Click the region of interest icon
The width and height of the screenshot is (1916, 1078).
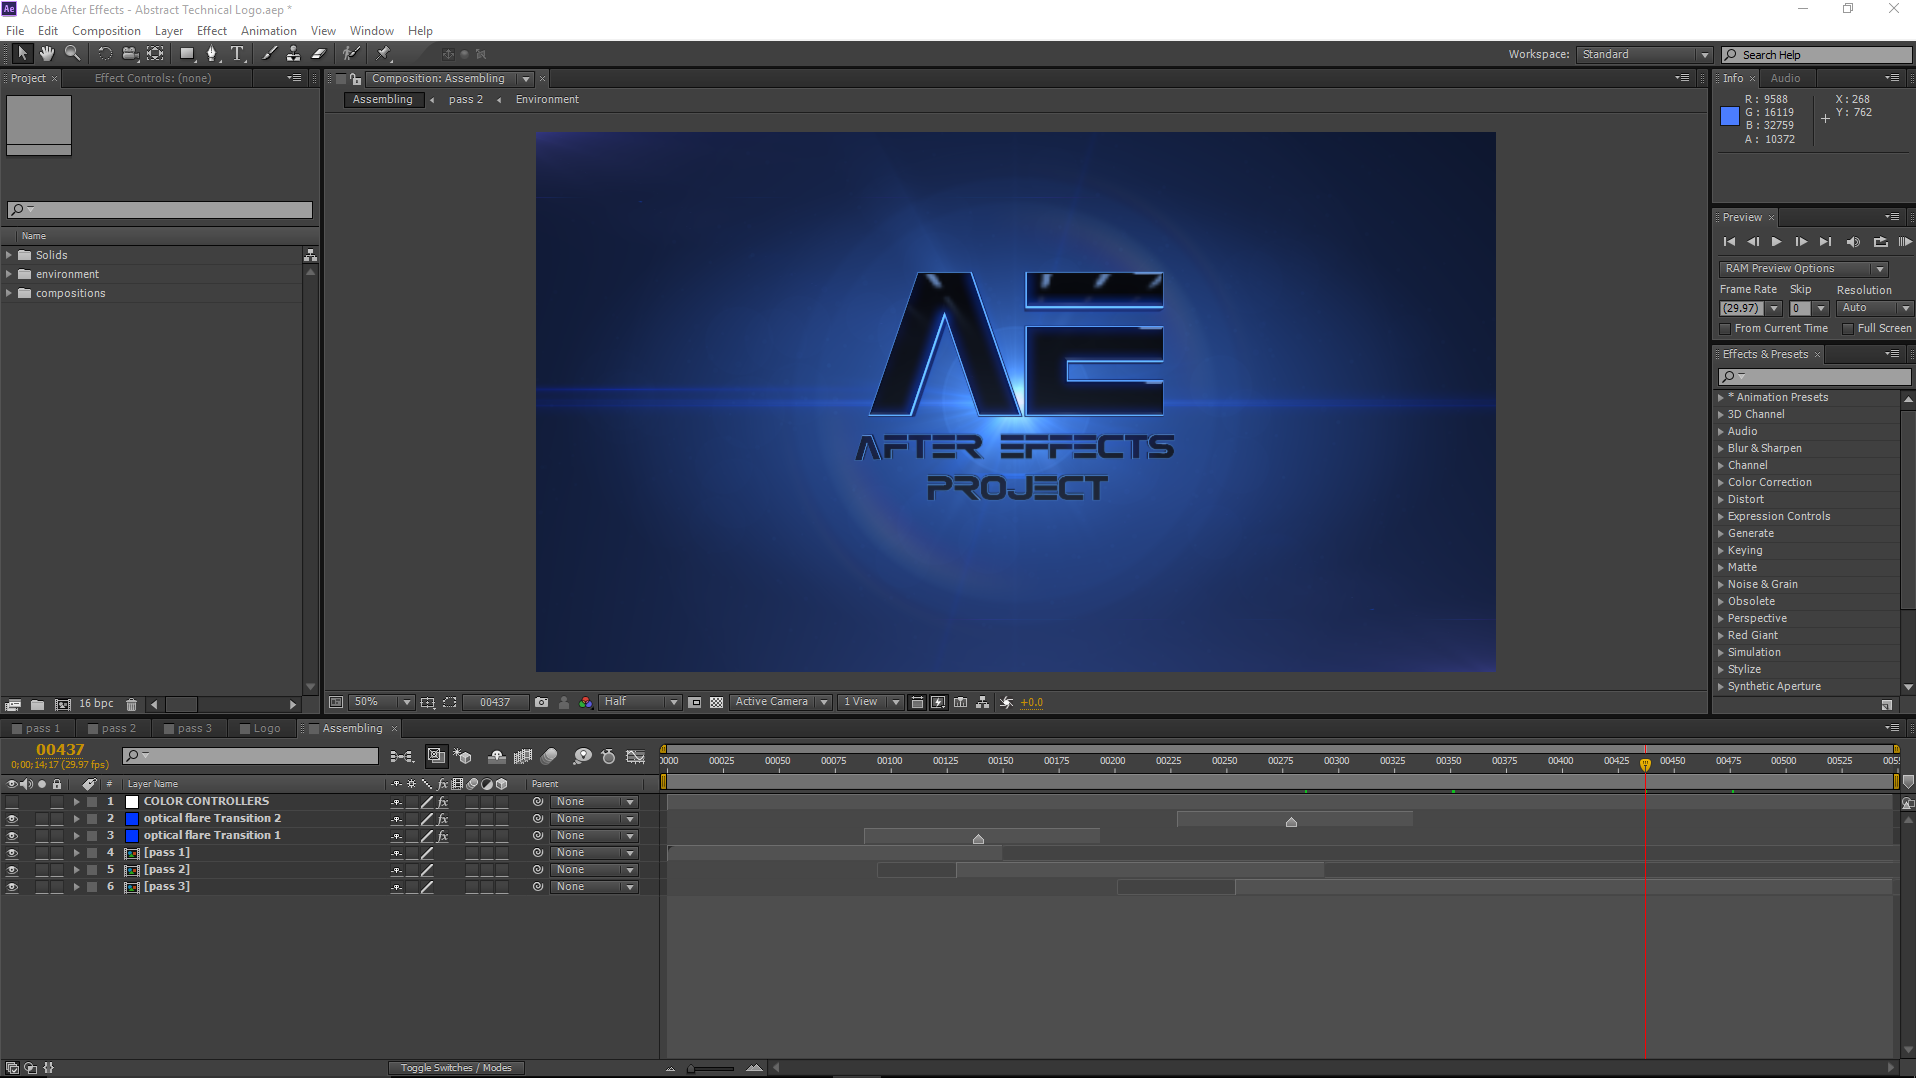[450, 703]
